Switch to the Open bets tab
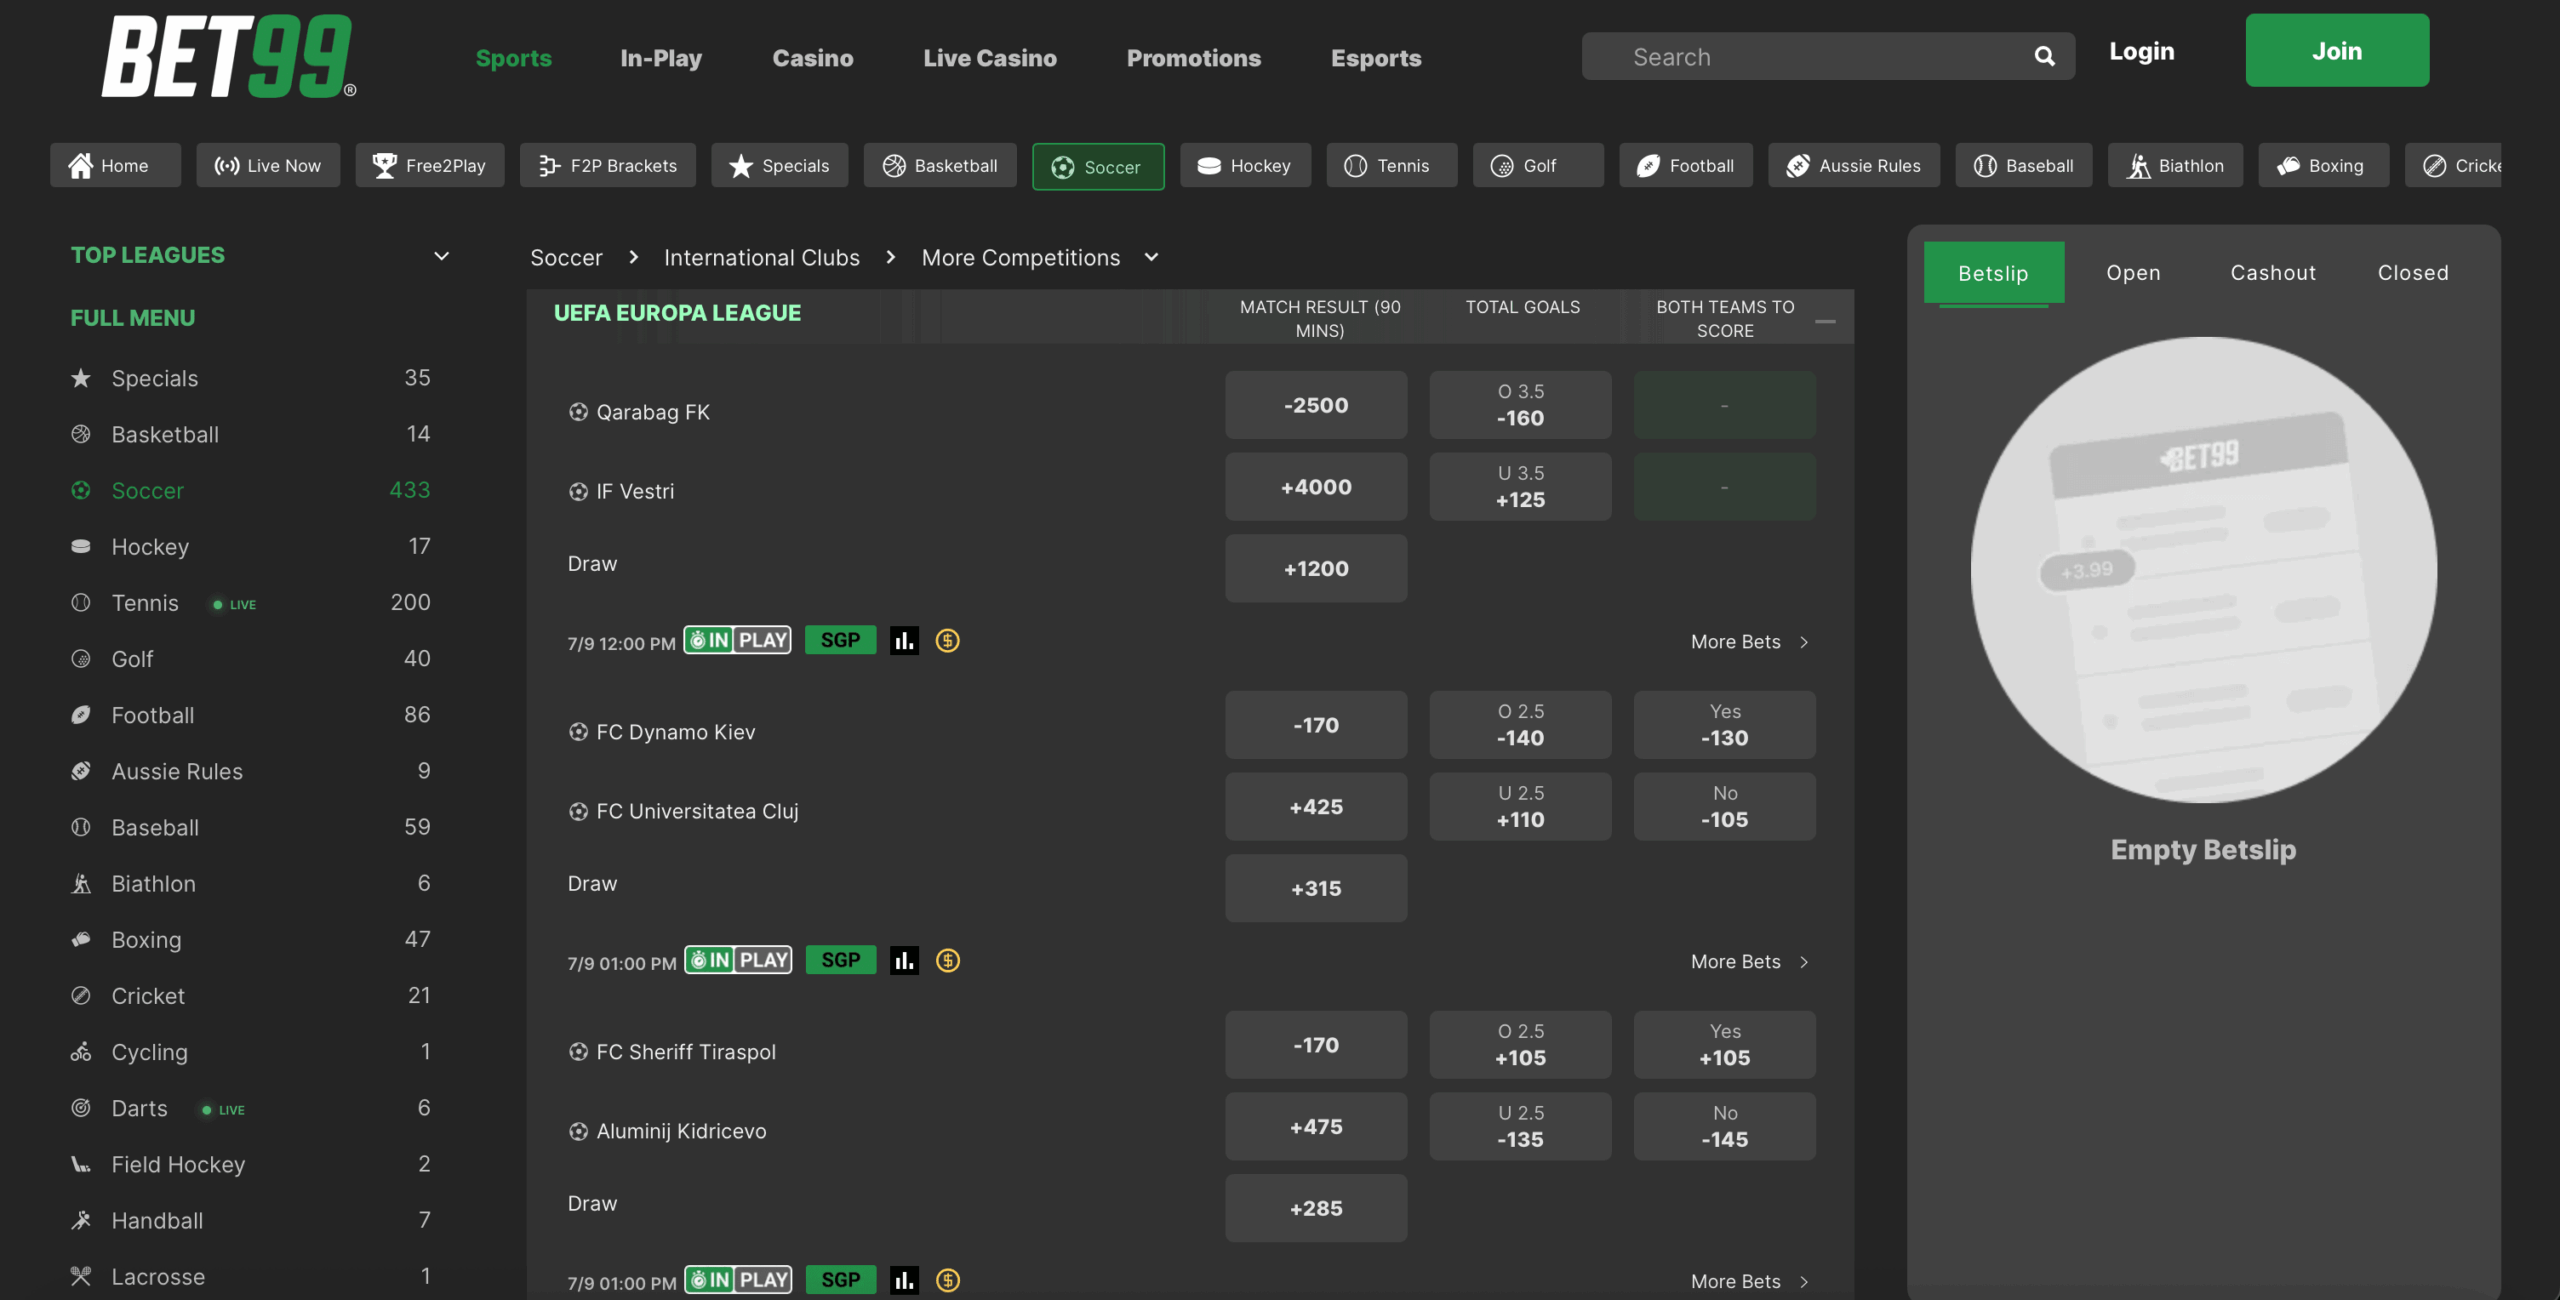The height and width of the screenshot is (1300, 2560). tap(2133, 272)
